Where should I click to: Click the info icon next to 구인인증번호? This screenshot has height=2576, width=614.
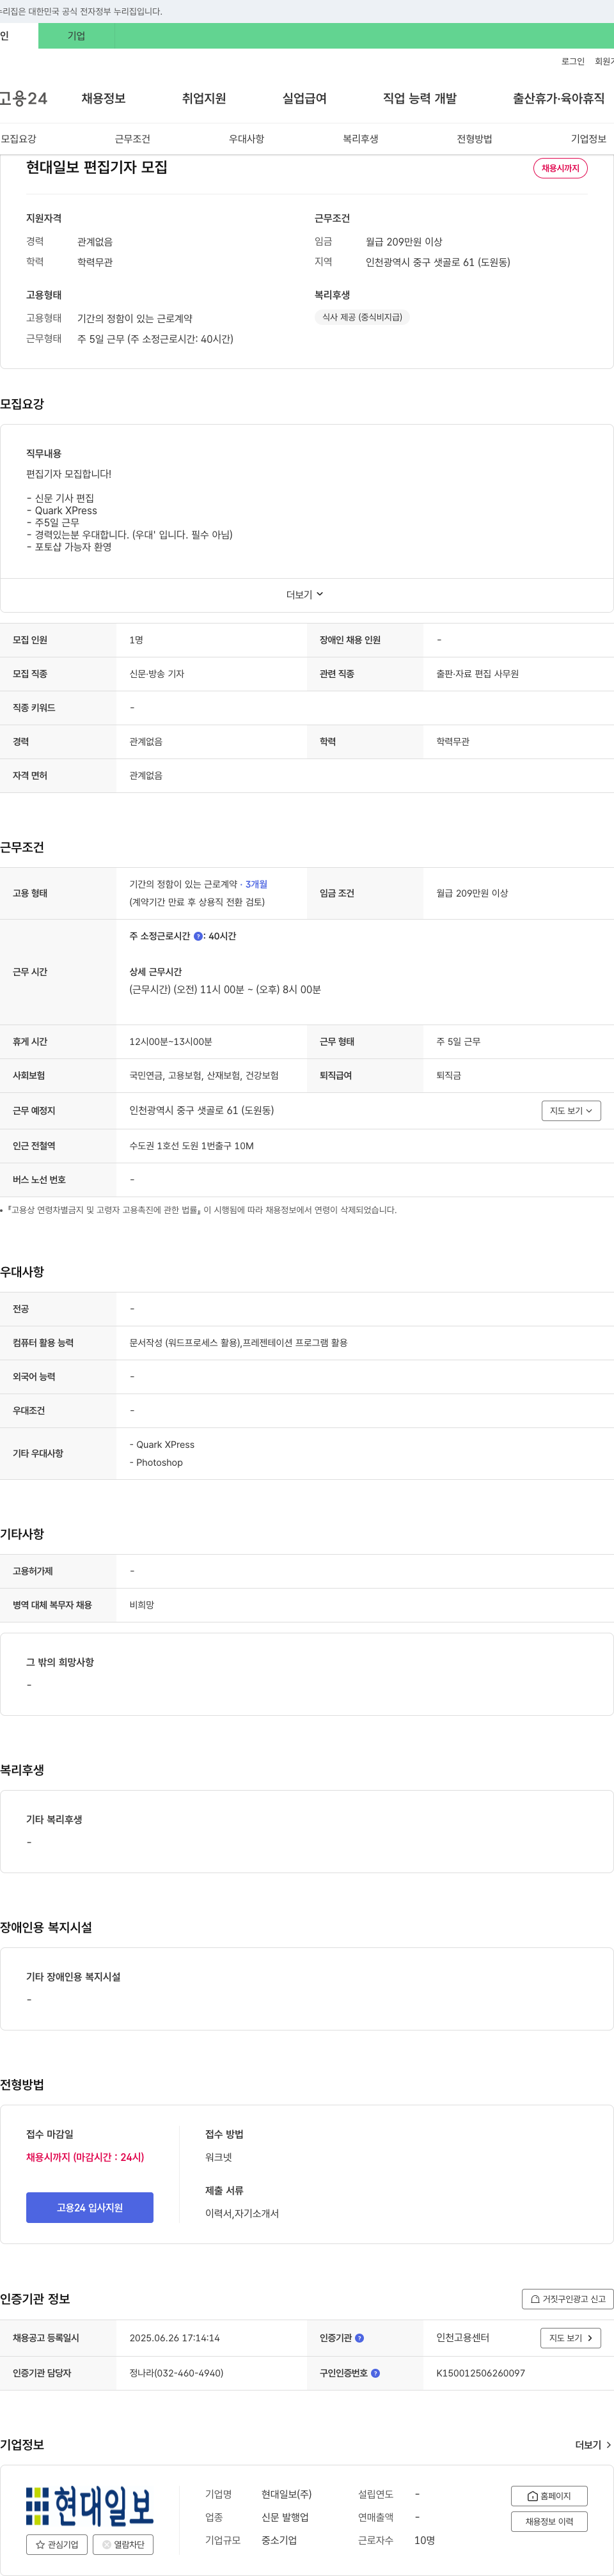point(376,2373)
